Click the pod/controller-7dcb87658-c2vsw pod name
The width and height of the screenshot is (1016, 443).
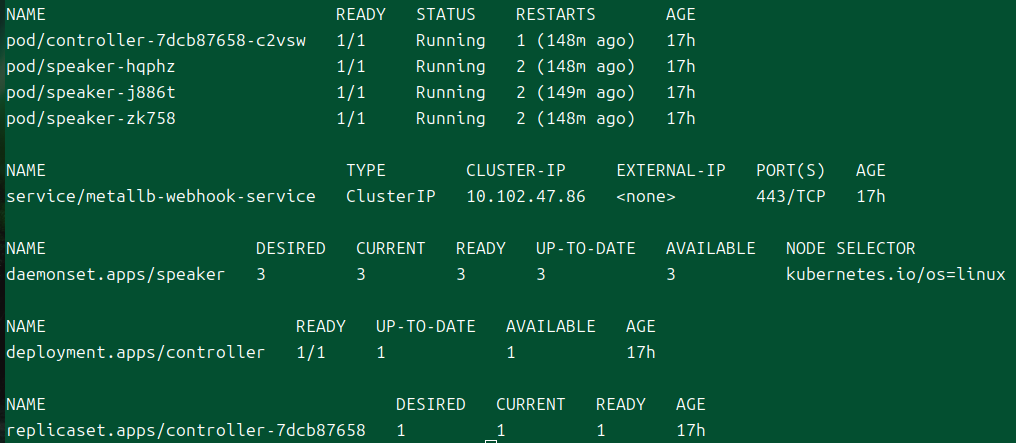(155, 41)
